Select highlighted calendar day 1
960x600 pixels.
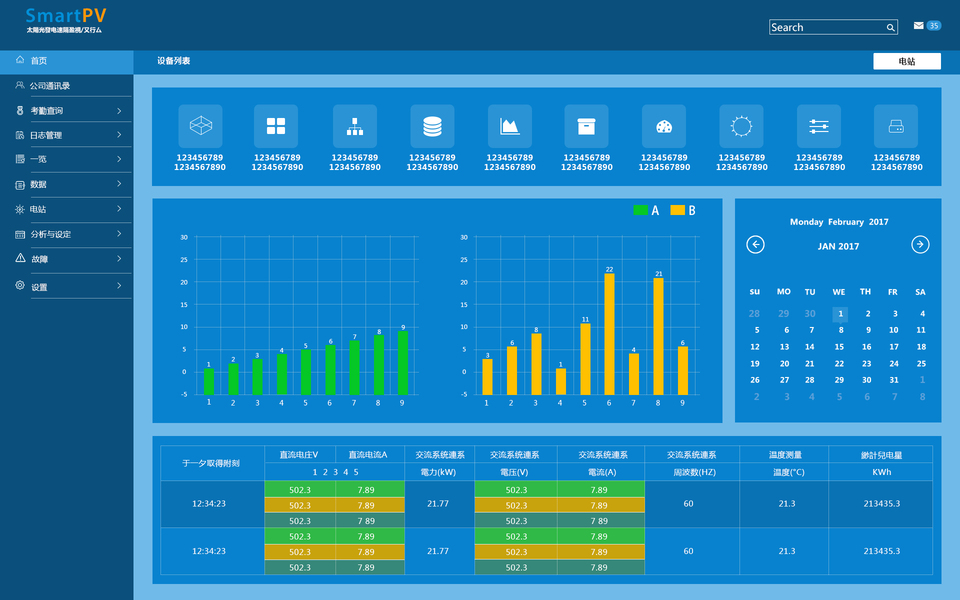point(840,314)
